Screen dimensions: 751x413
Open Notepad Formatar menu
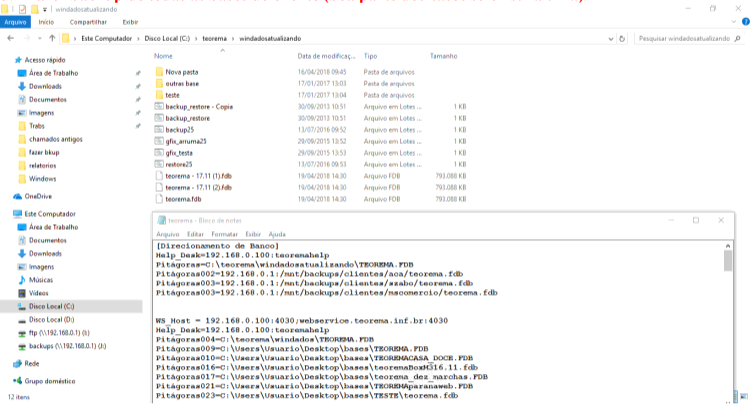click(x=225, y=234)
